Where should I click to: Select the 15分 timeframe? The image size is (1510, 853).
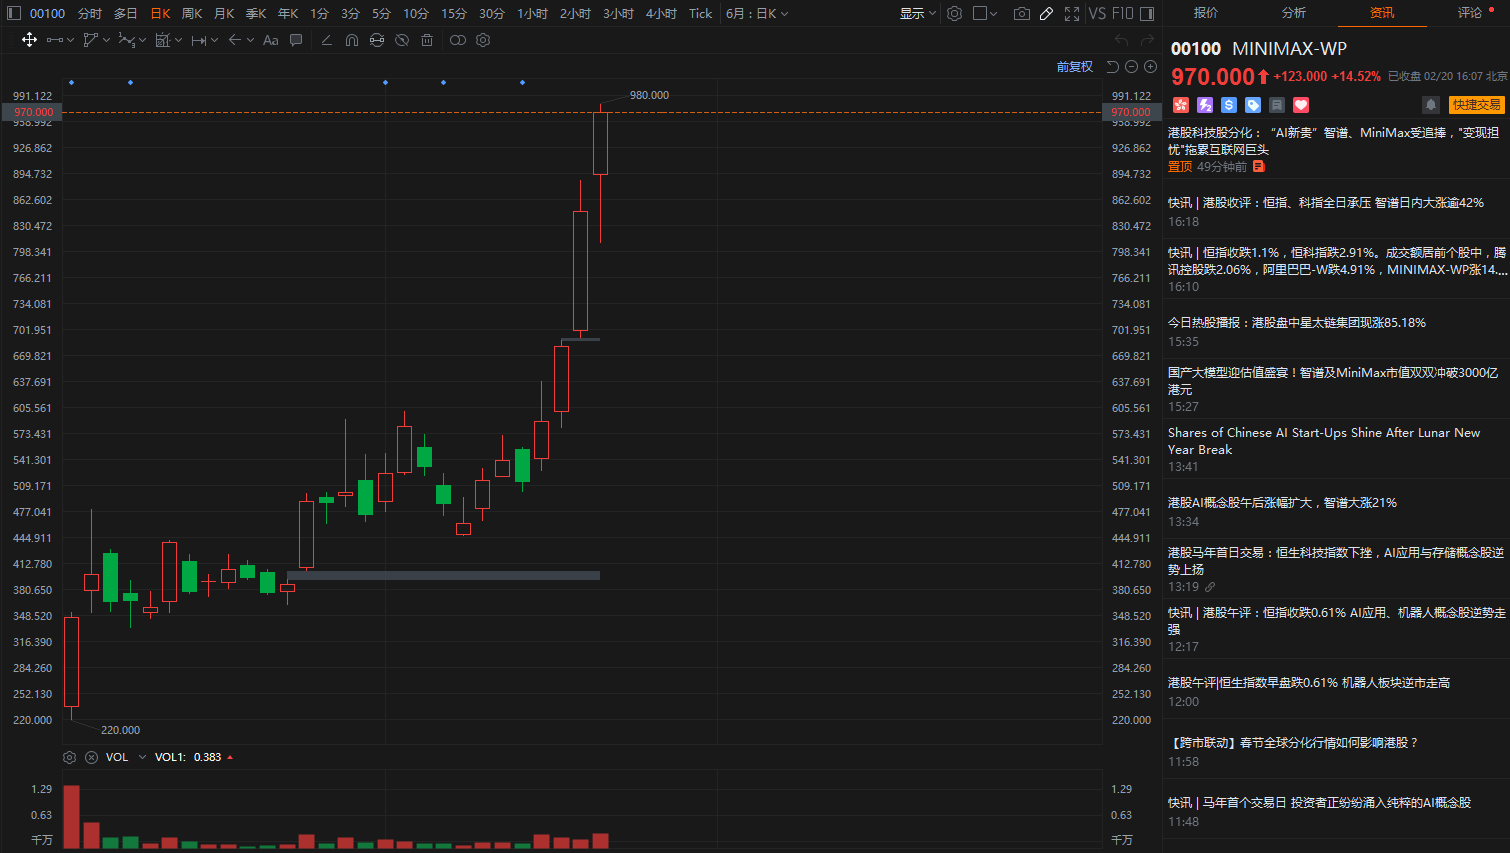[x=454, y=13]
